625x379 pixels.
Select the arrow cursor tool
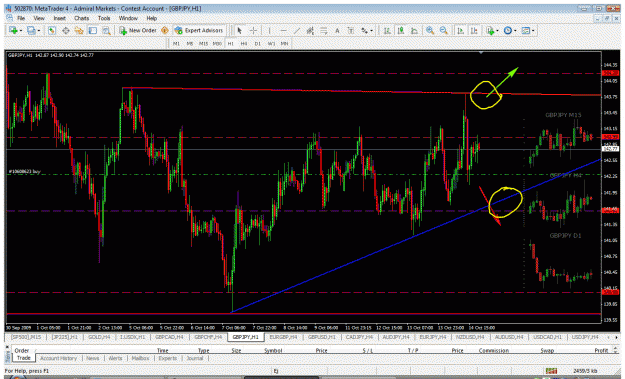[x=240, y=30]
